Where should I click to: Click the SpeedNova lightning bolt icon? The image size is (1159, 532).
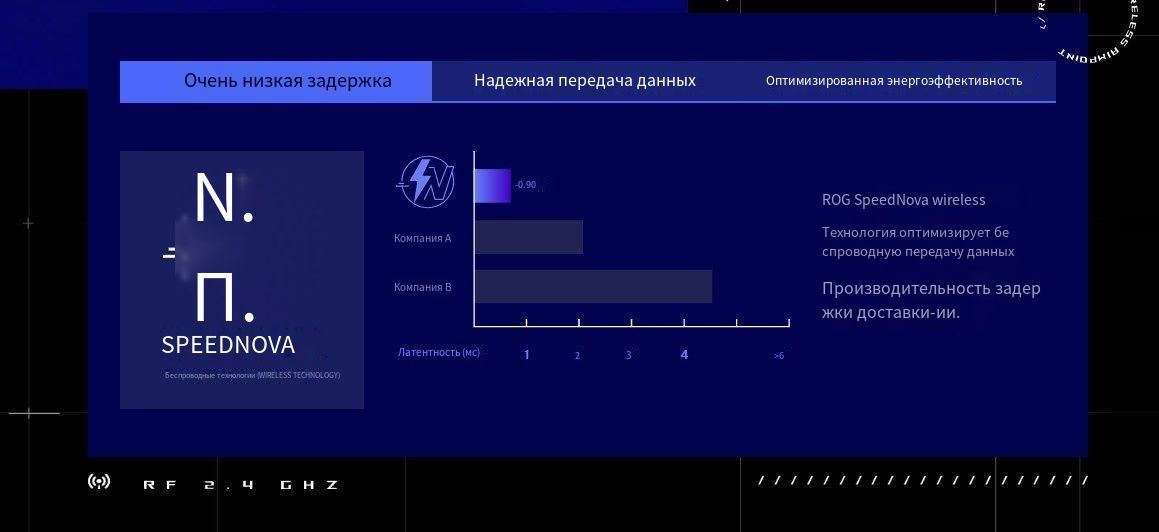427,183
